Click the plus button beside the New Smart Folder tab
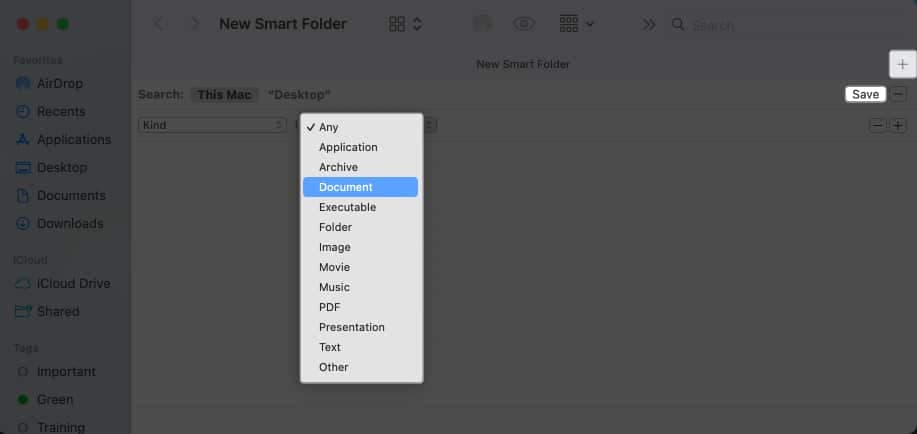Screen dimensions: 917x434 click(902, 64)
